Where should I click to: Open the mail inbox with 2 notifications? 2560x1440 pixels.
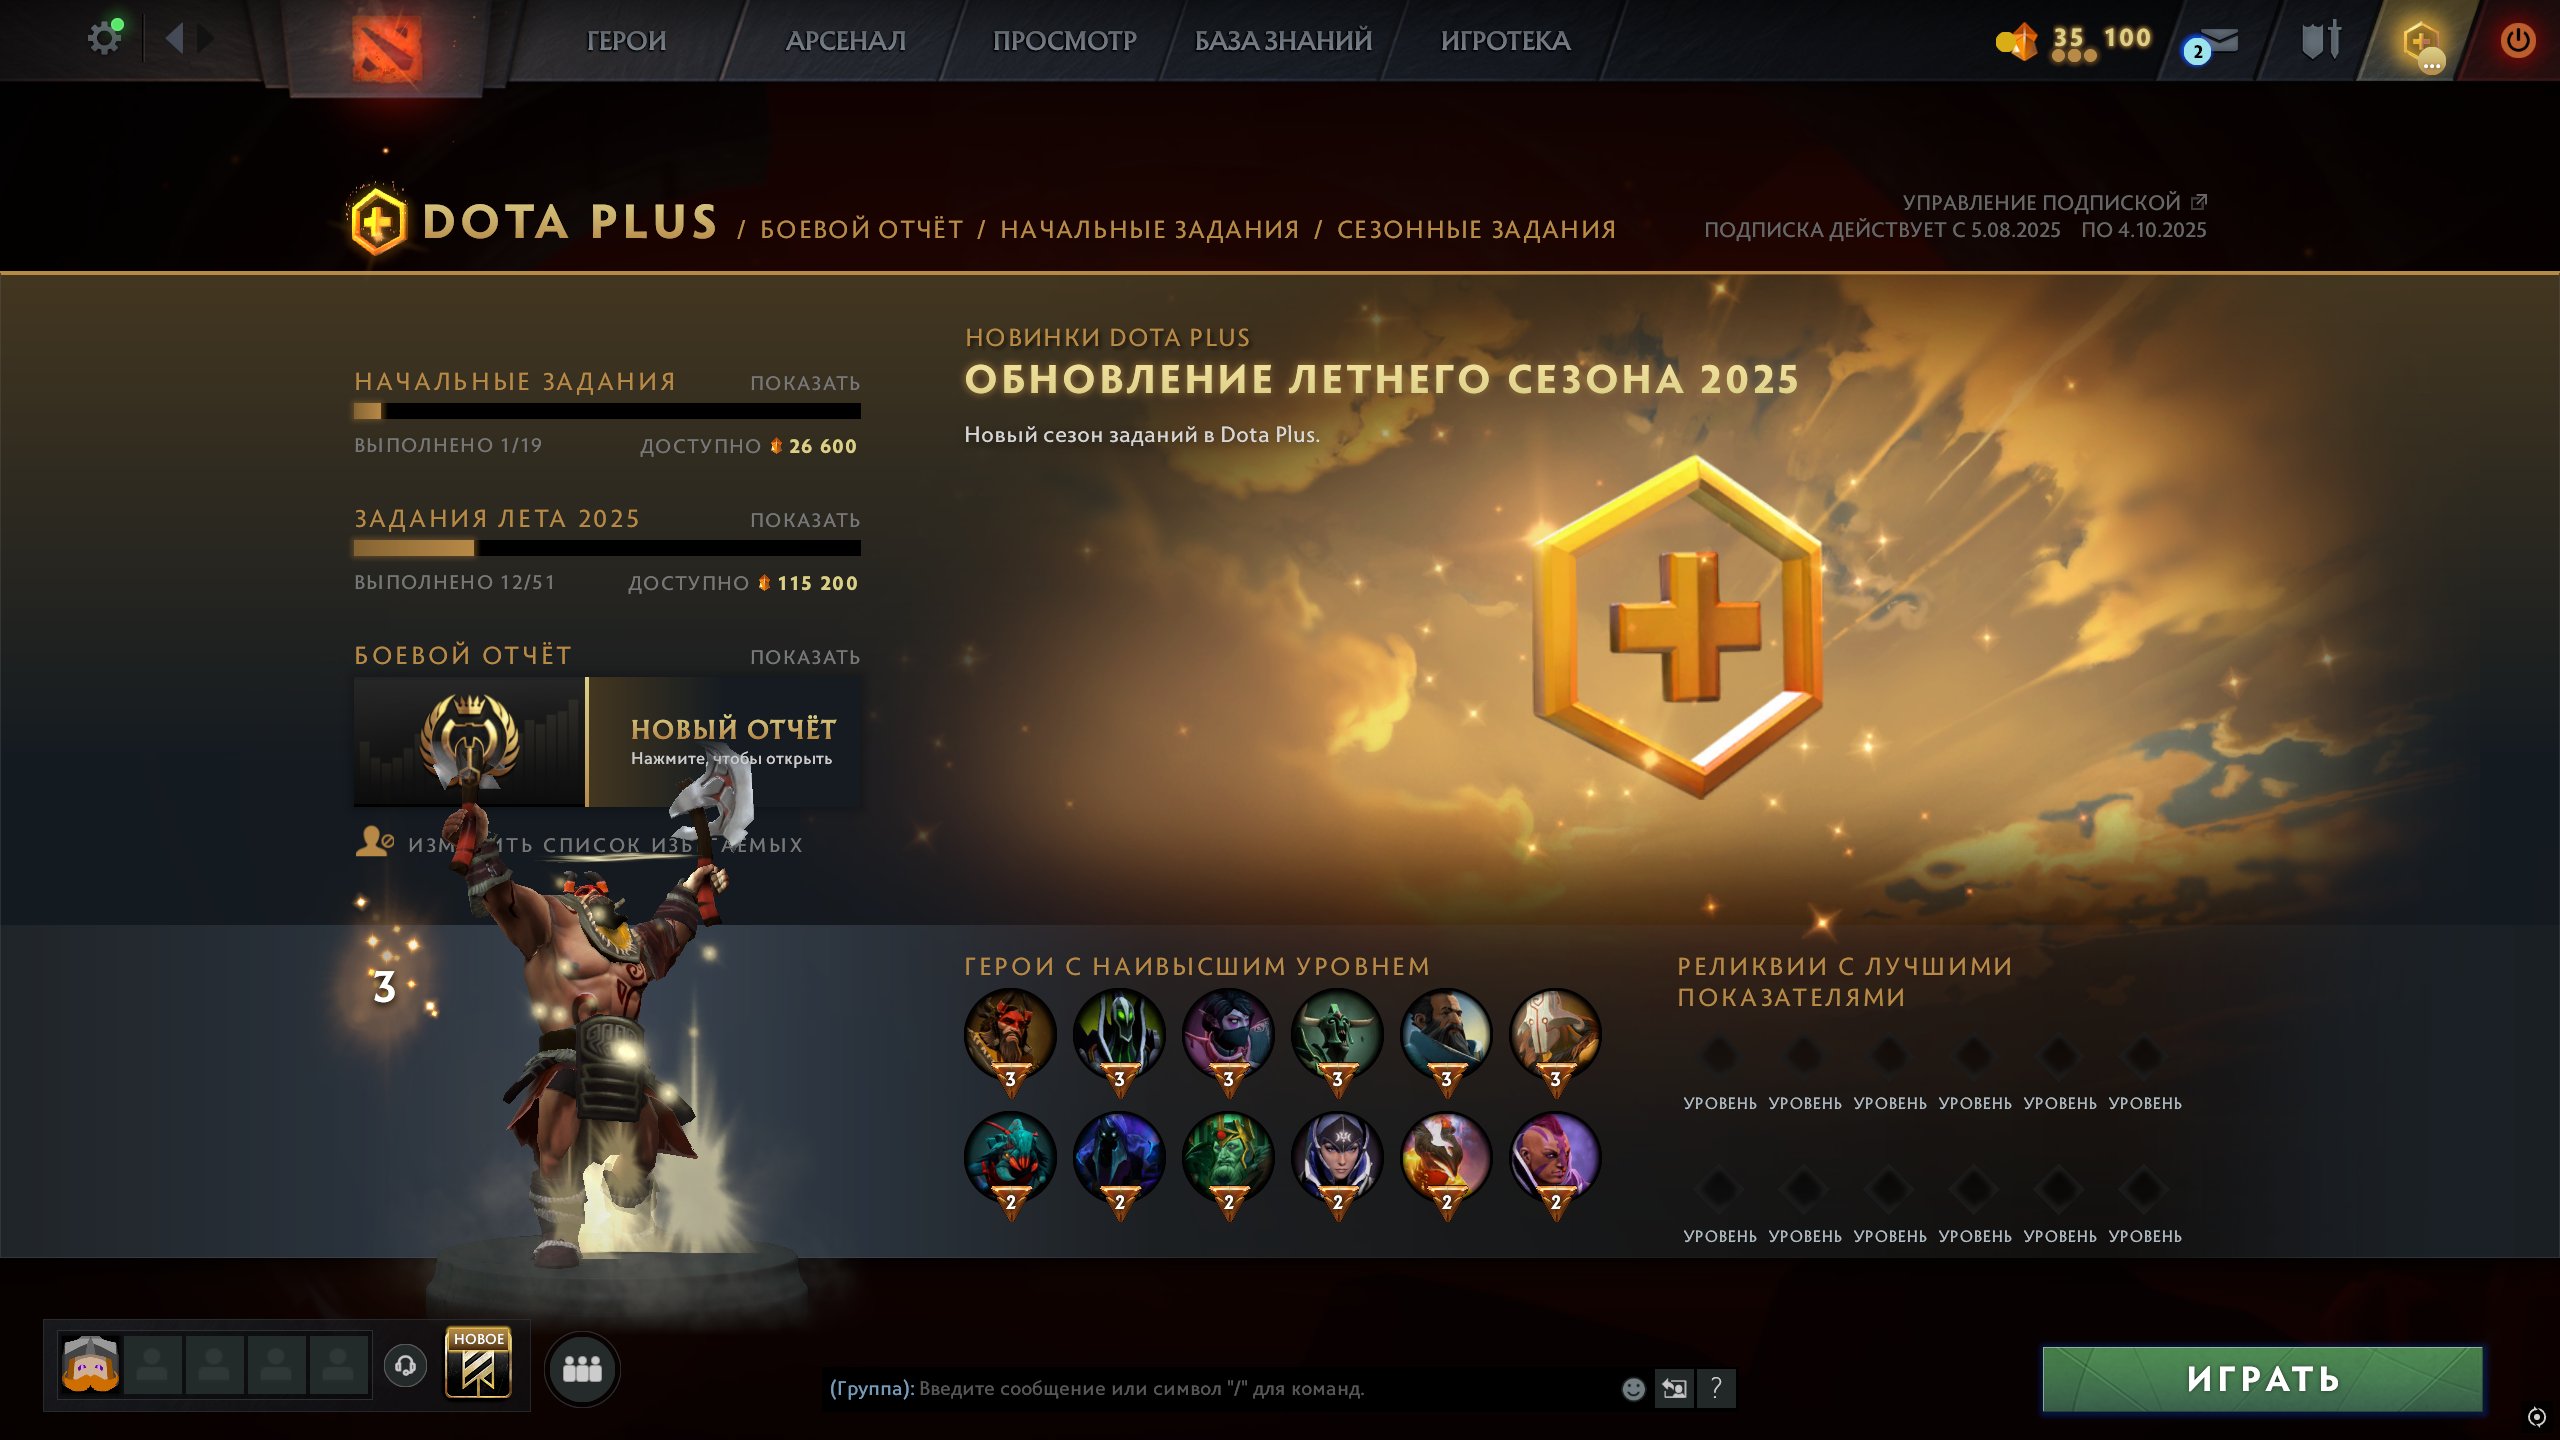tap(2212, 44)
